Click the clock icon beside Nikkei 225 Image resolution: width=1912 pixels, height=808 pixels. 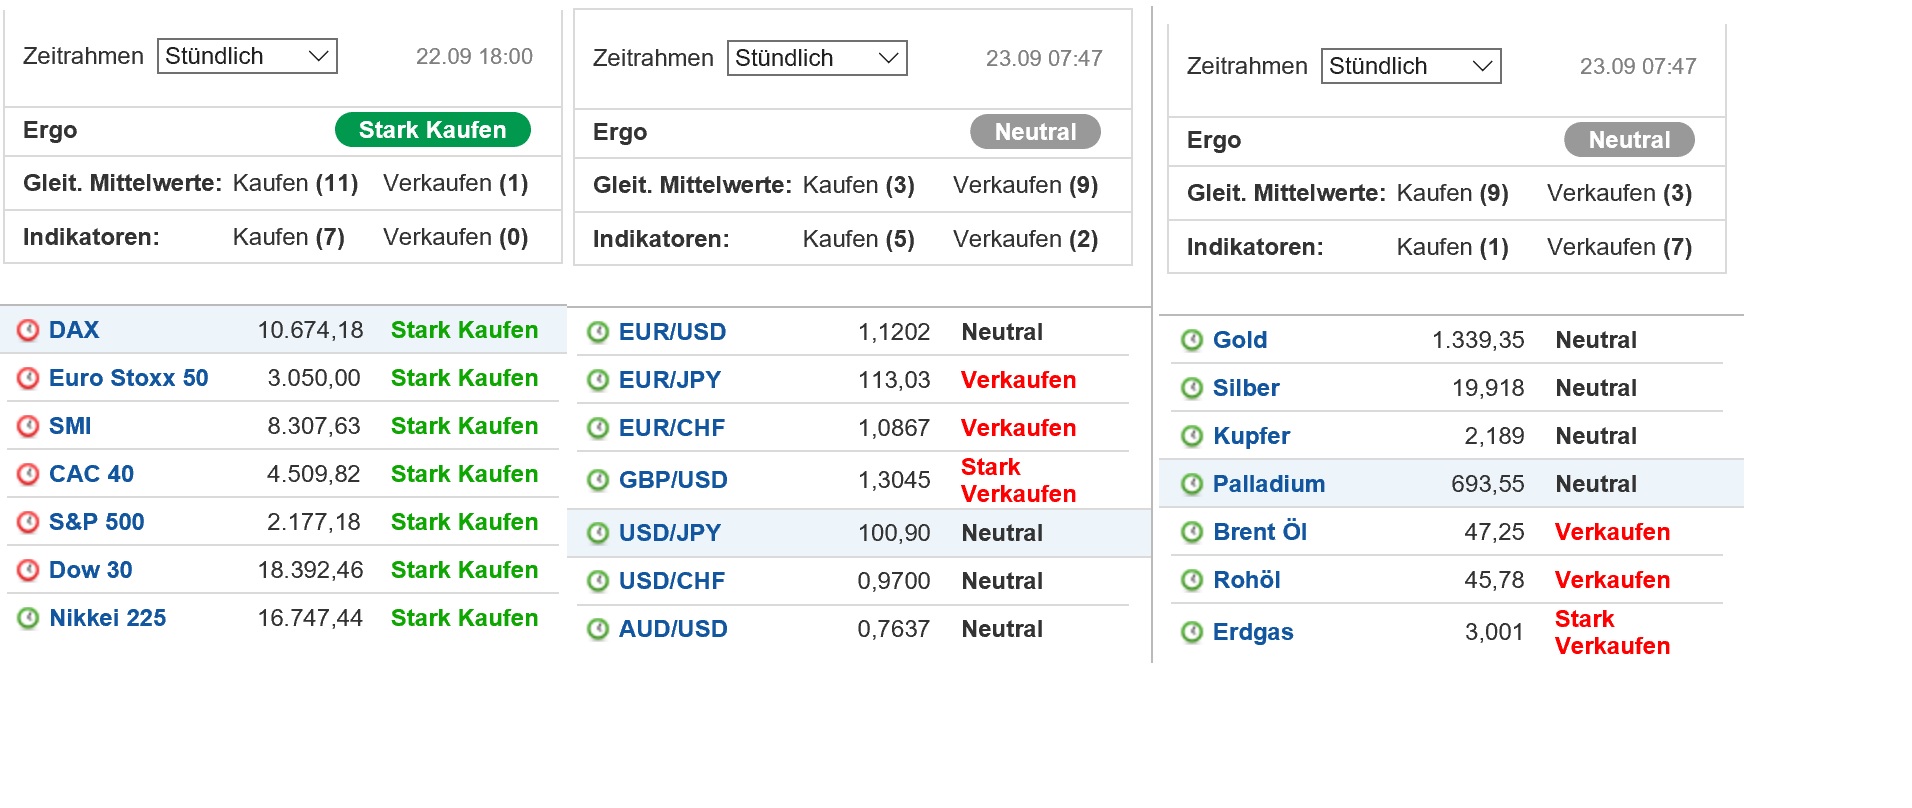click(29, 617)
